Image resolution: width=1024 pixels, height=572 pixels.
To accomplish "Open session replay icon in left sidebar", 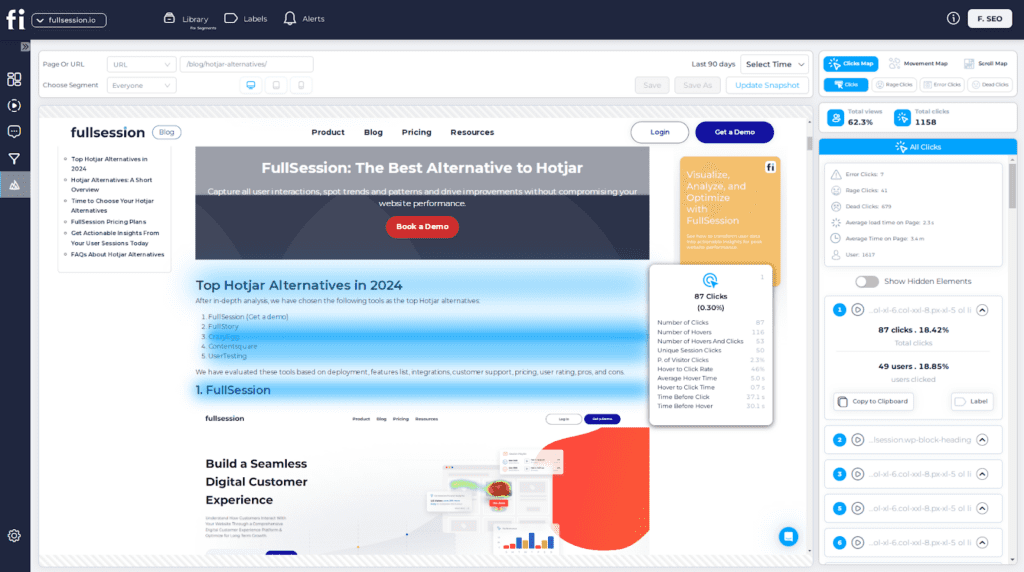I will point(14,105).
